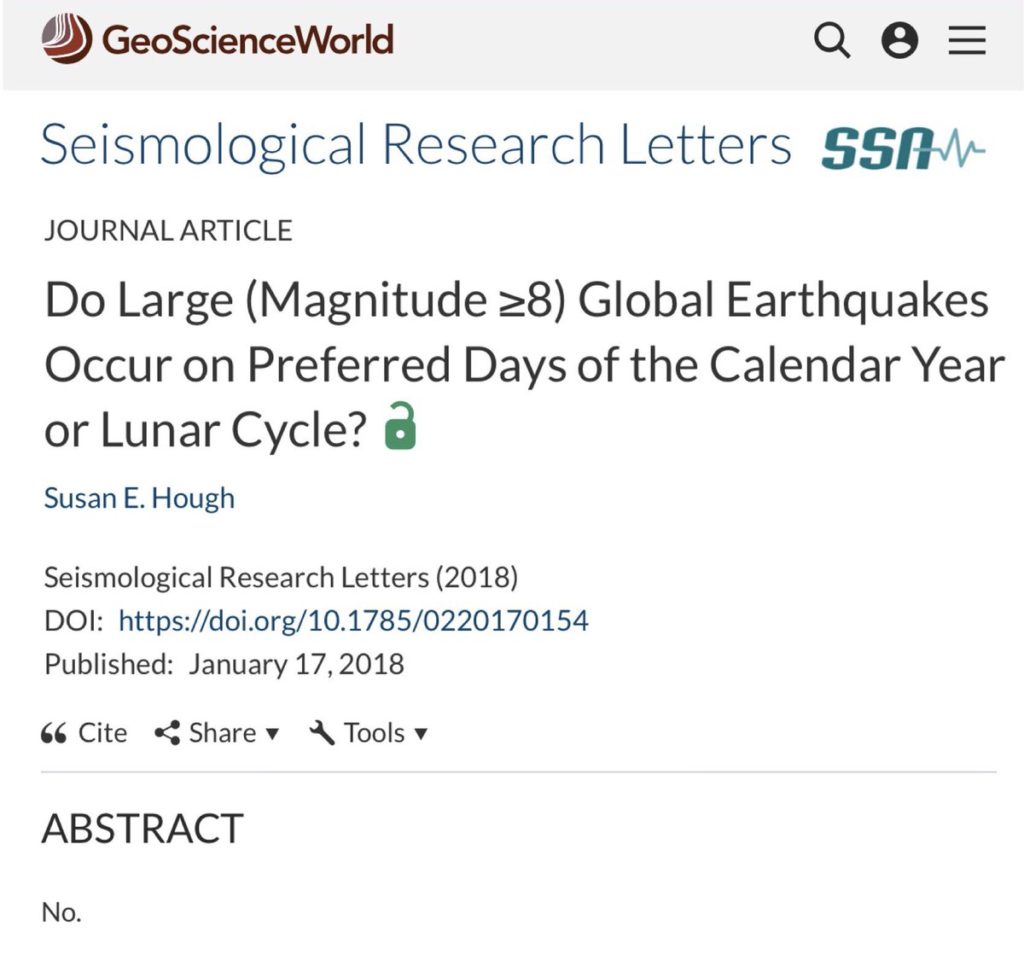Click the article title about Global Earthquakes
Image resolution: width=1024 pixels, height=961 pixels.
pyautogui.click(x=524, y=364)
